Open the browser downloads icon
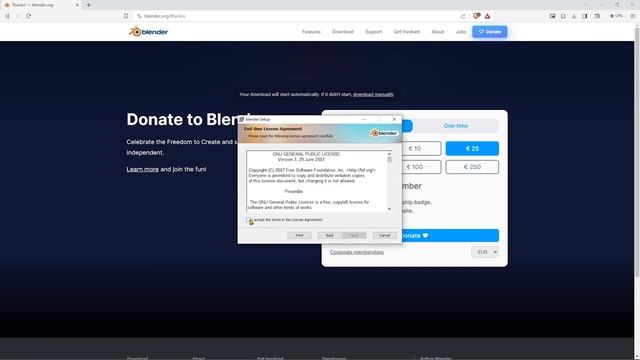 pyautogui.click(x=574, y=16)
